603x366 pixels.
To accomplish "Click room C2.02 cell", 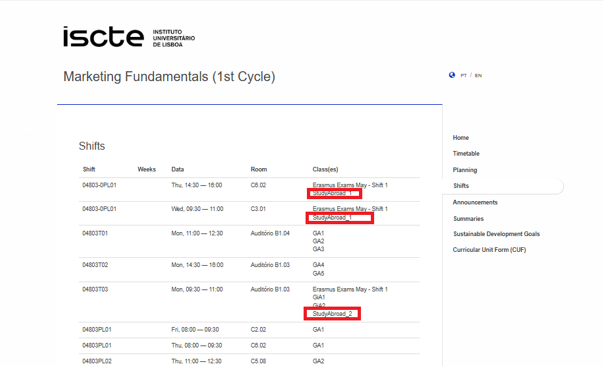I will click(x=258, y=329).
